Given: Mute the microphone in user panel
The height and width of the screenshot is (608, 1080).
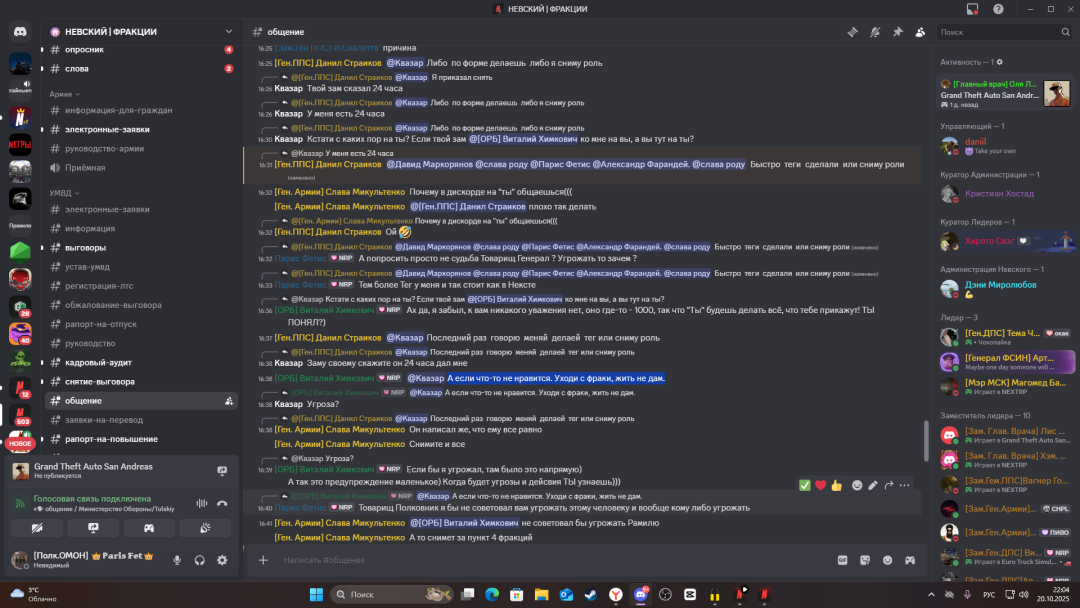Looking at the screenshot, I should click(178, 561).
